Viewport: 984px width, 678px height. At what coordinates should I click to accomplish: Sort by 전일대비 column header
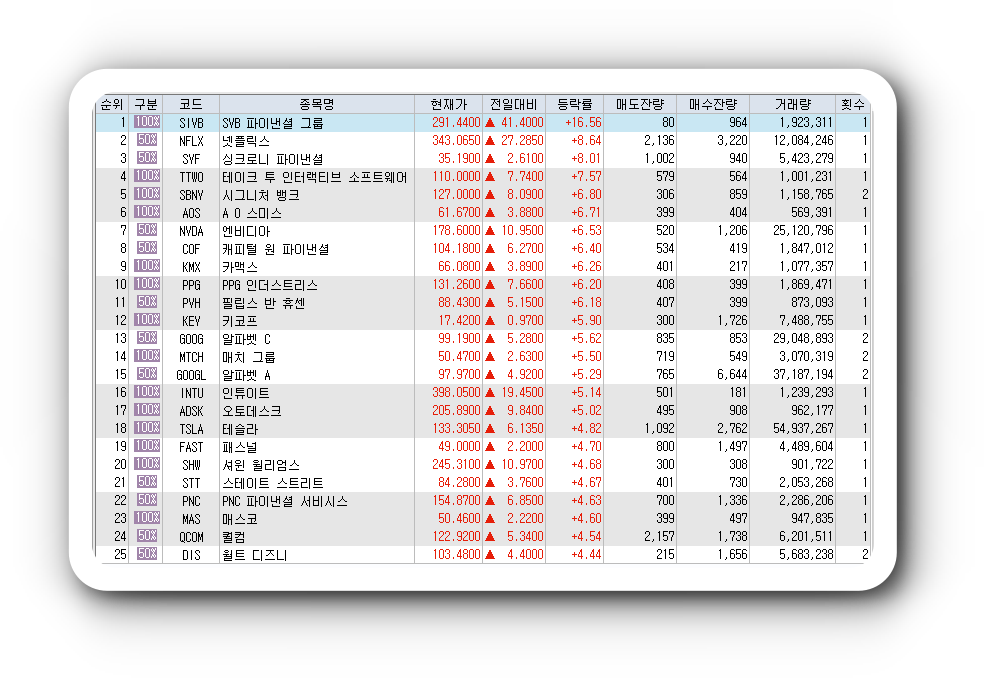[x=513, y=104]
